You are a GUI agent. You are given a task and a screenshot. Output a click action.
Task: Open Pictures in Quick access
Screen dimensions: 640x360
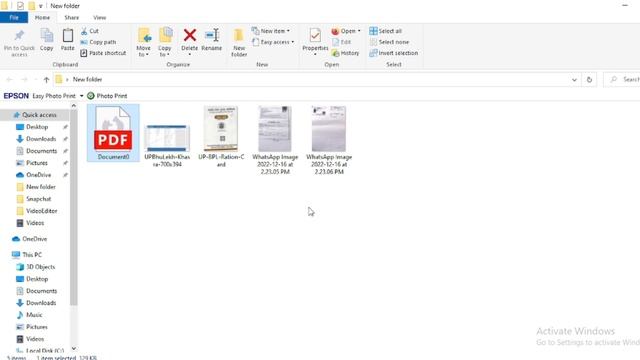pos(37,163)
